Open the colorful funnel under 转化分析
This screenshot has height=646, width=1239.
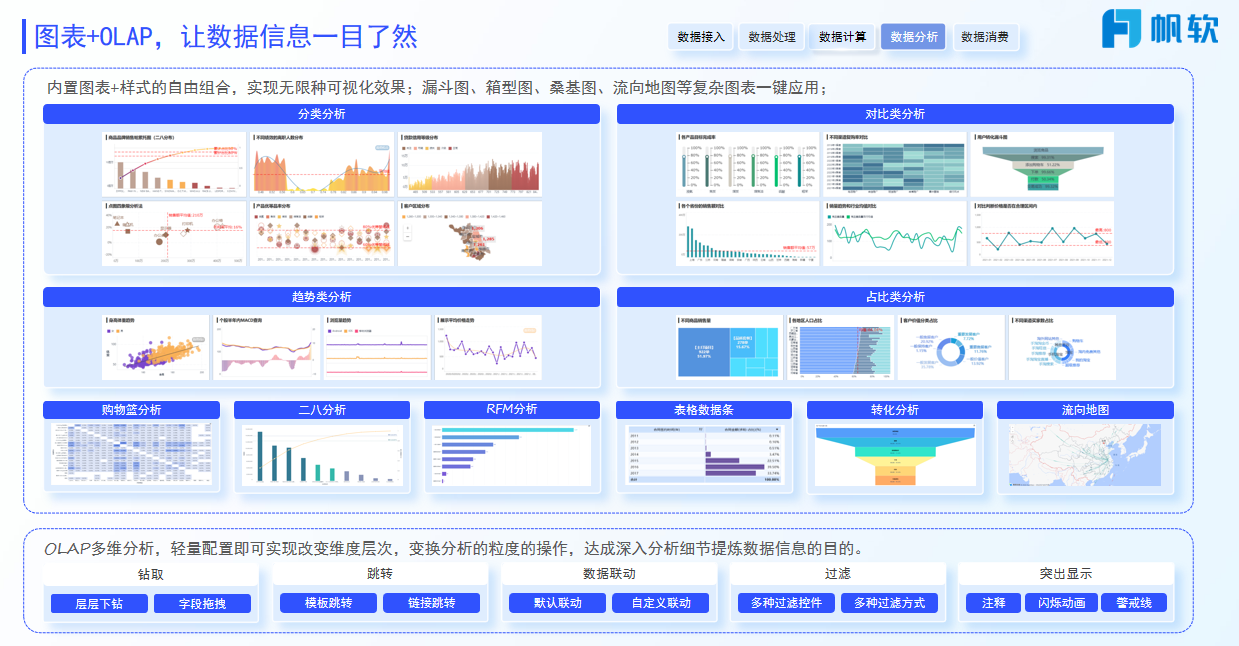(x=895, y=455)
